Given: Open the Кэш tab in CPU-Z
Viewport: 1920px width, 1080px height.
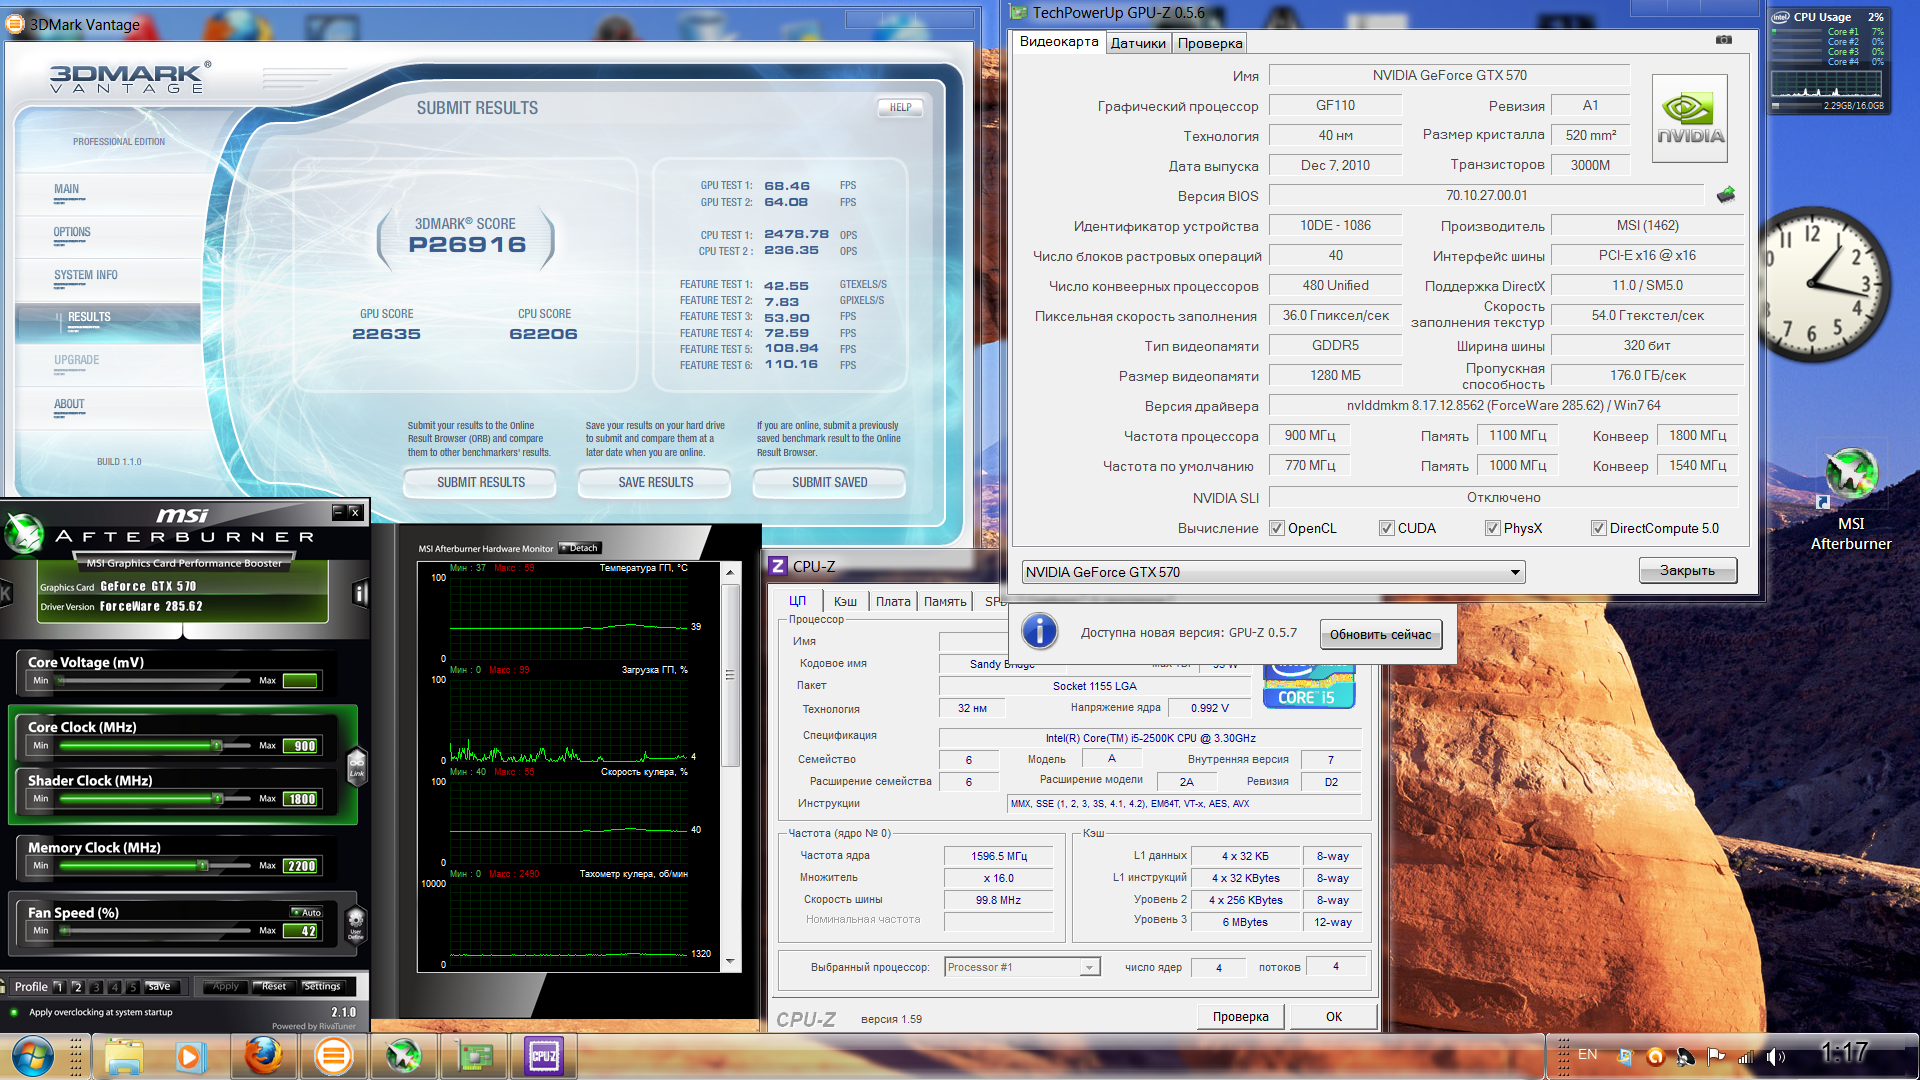Looking at the screenshot, I should (845, 601).
